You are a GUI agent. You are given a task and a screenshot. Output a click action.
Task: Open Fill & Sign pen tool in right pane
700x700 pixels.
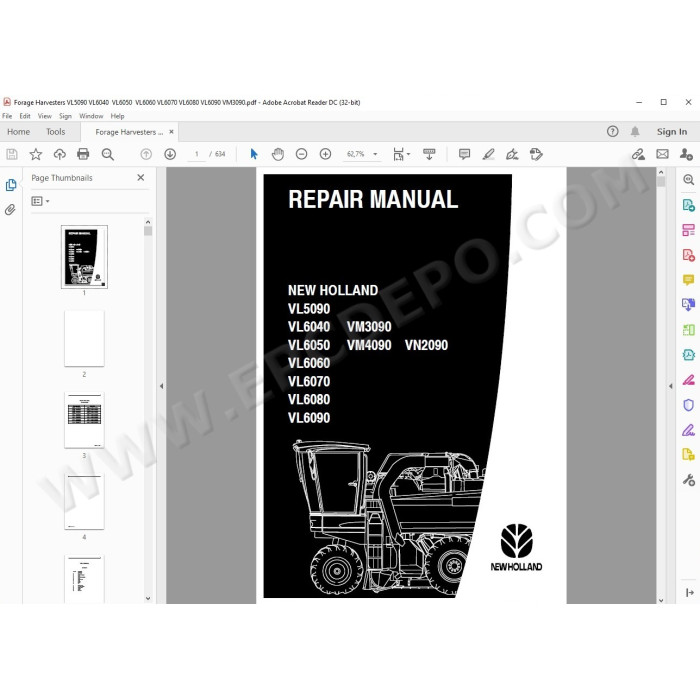[688, 430]
